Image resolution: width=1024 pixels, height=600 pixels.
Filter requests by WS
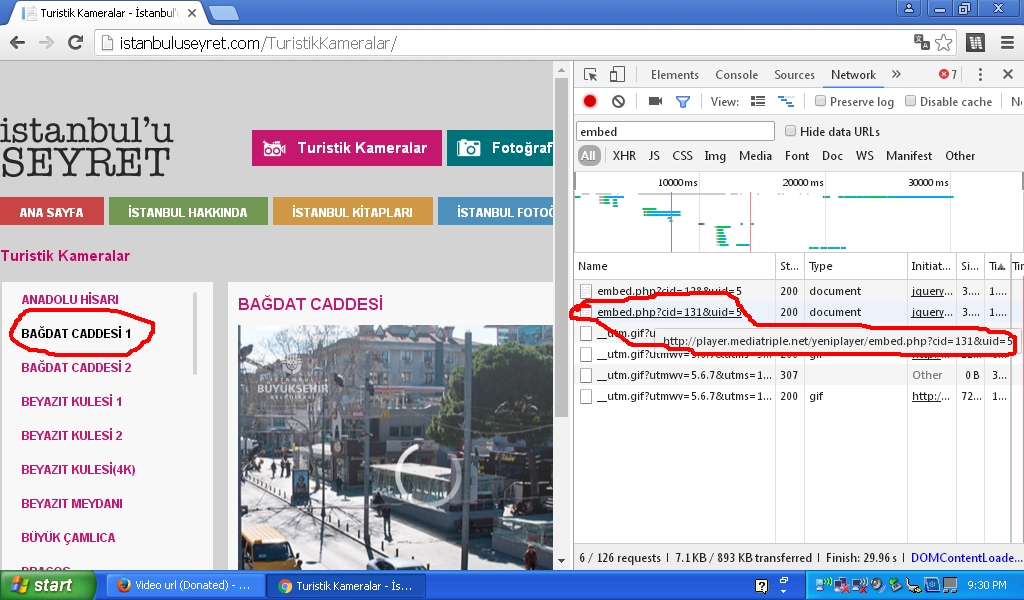tap(865, 155)
